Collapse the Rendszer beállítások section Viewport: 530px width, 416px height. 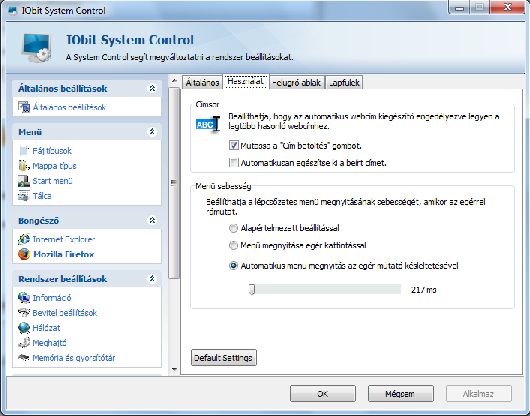pos(152,278)
